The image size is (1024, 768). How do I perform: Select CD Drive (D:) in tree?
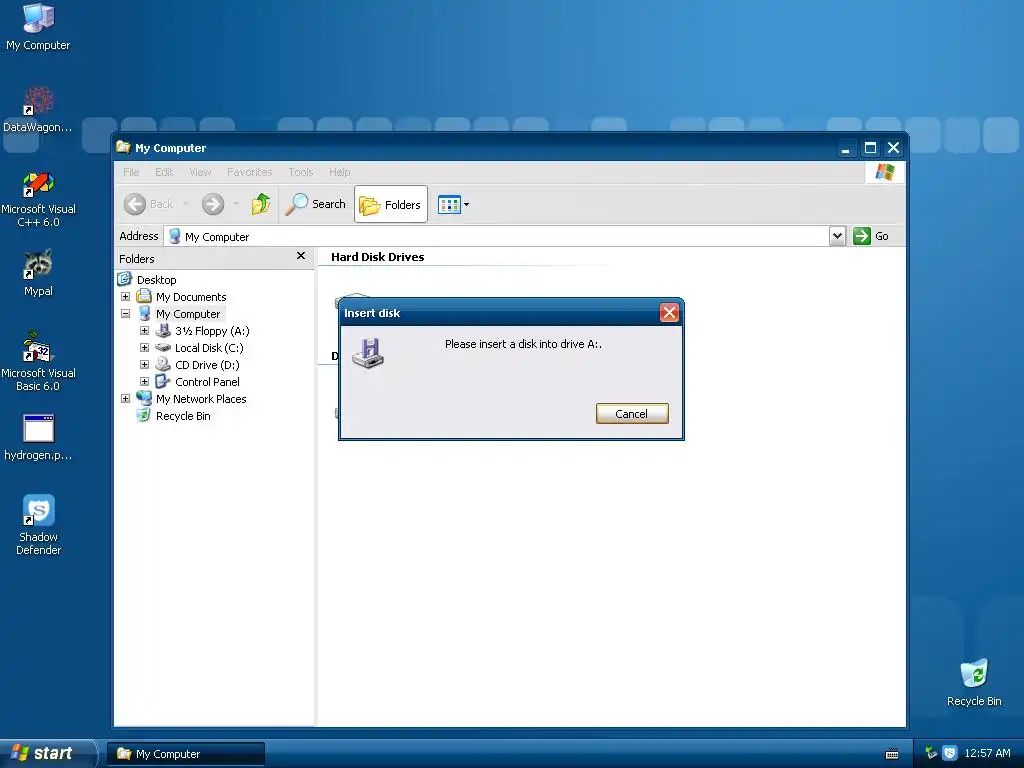pos(207,365)
